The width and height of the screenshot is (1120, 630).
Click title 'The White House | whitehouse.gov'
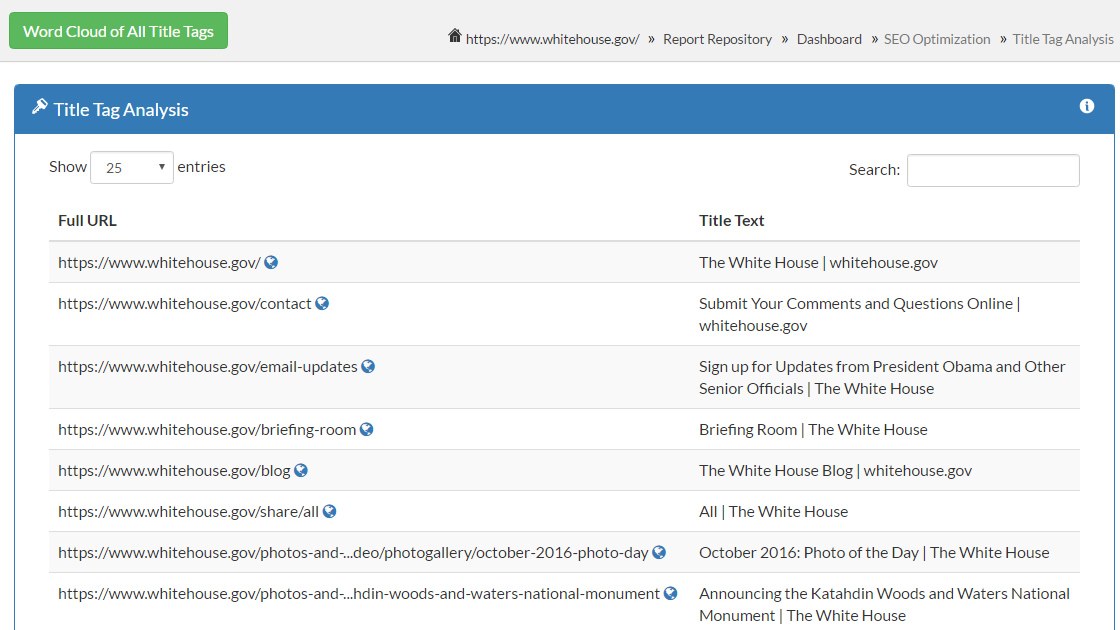pos(818,262)
